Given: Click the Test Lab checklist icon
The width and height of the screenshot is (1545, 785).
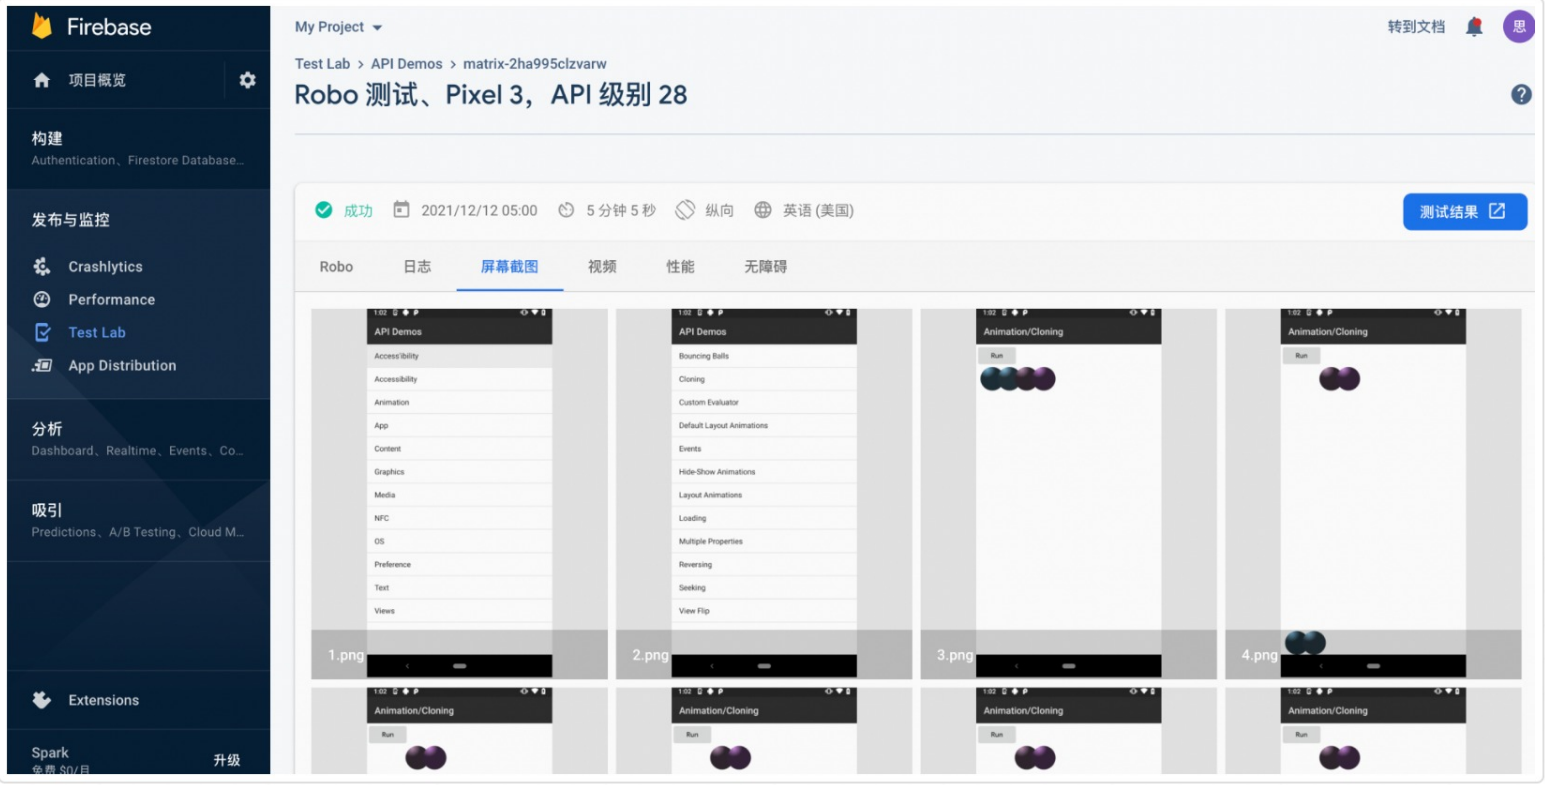Looking at the screenshot, I should tap(42, 332).
